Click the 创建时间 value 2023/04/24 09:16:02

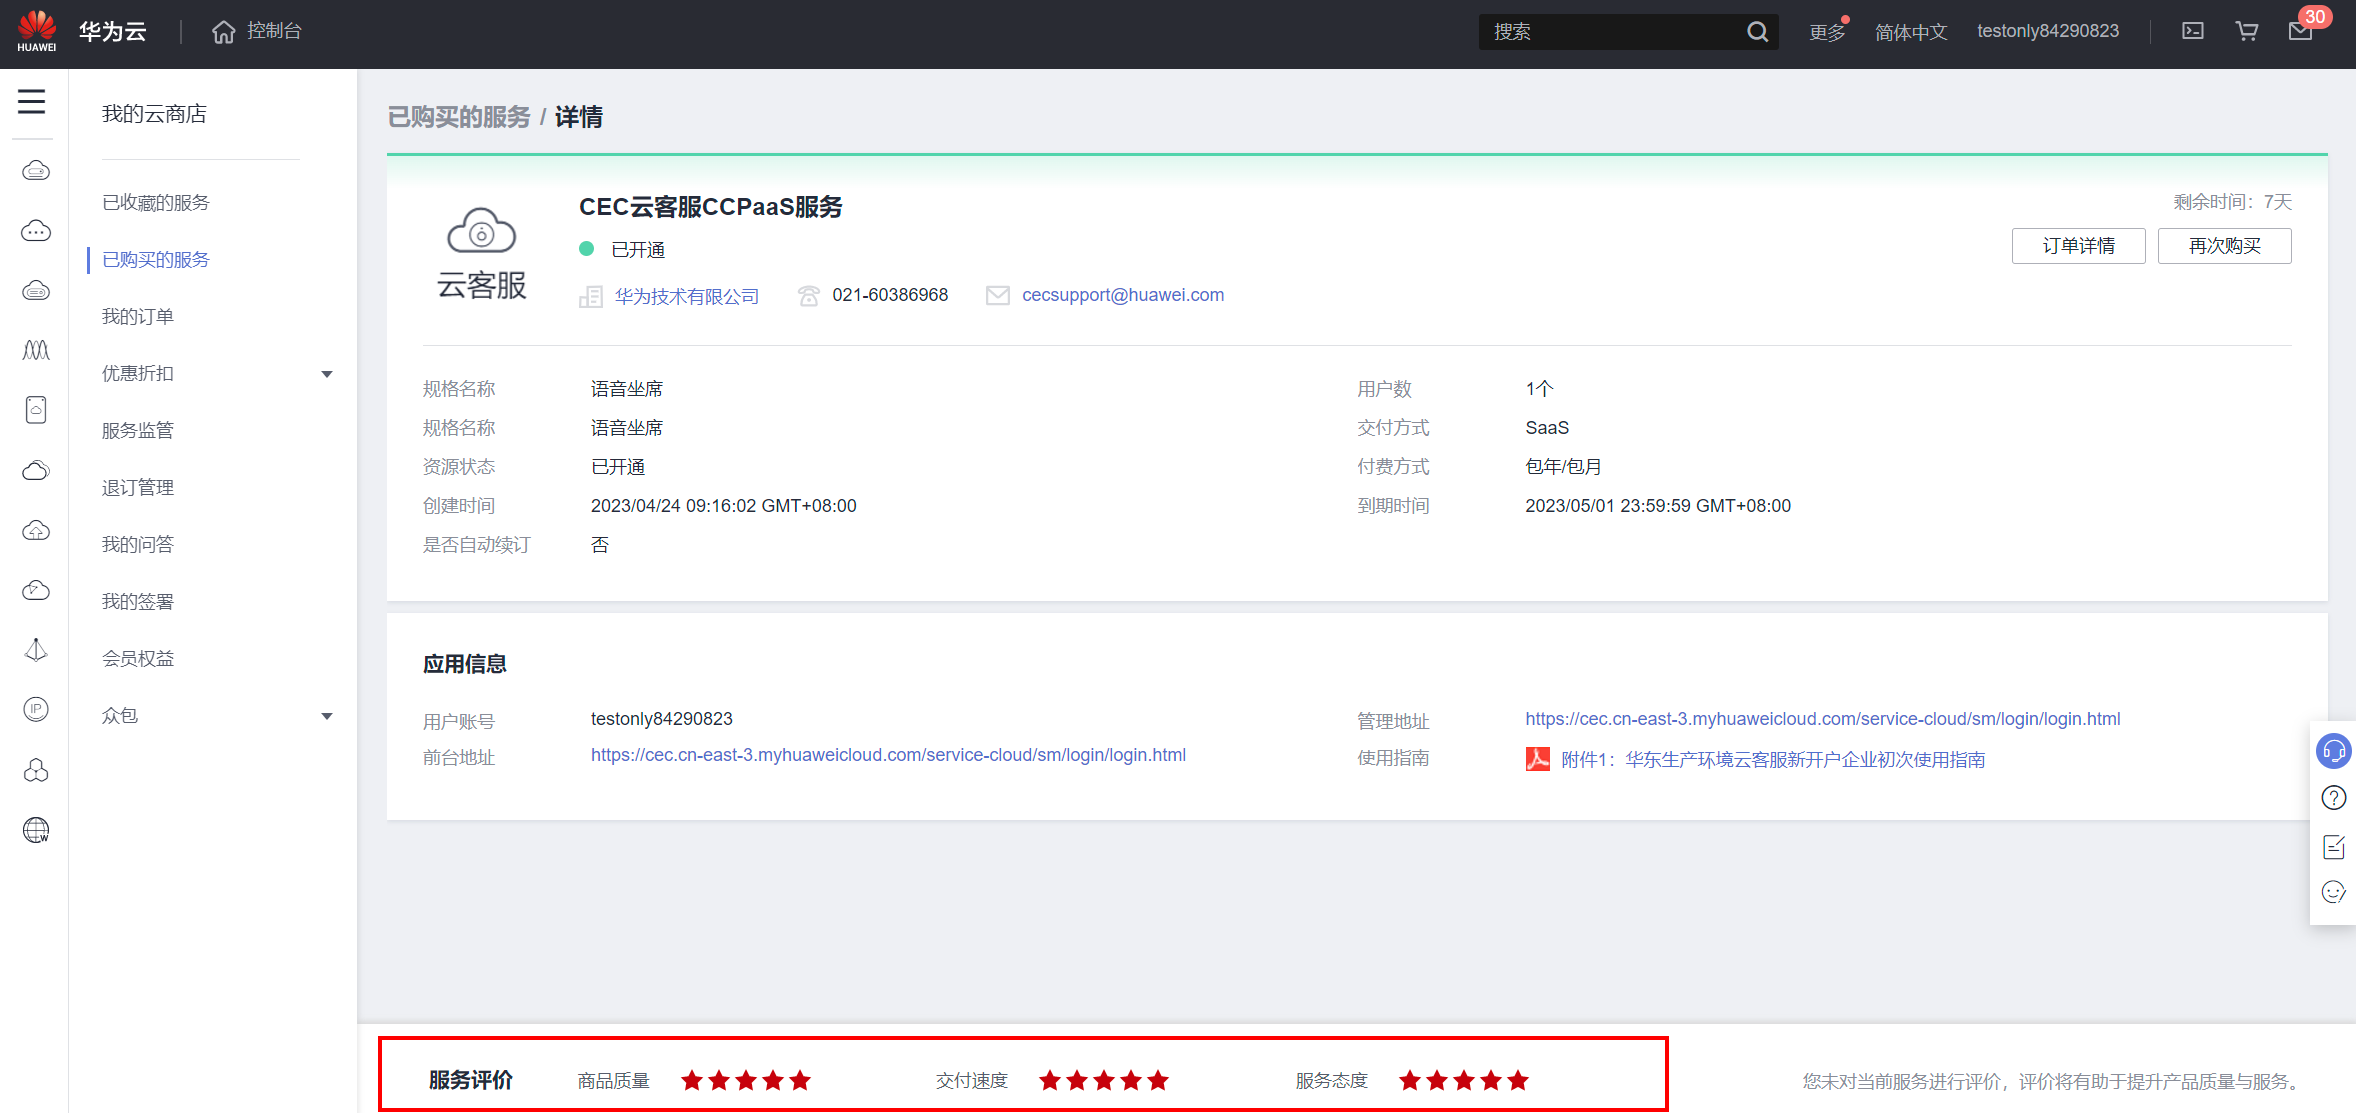[x=724, y=506]
